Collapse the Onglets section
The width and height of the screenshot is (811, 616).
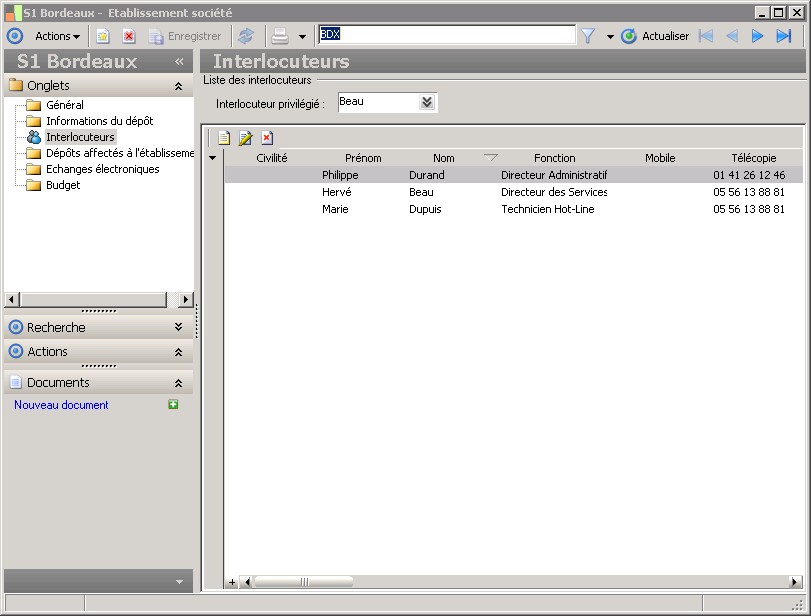(x=178, y=86)
